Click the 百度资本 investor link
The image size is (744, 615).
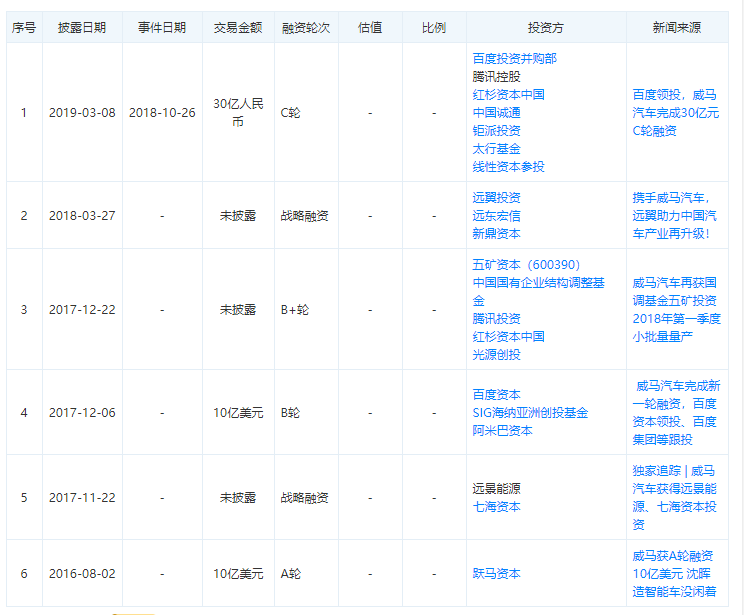click(x=496, y=394)
